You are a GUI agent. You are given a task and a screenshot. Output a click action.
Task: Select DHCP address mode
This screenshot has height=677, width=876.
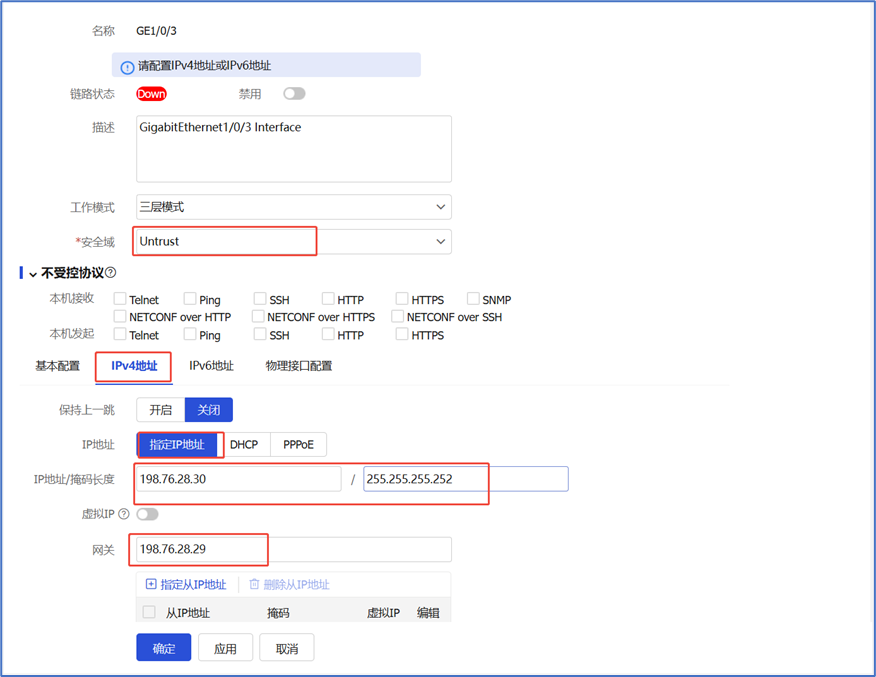point(244,445)
